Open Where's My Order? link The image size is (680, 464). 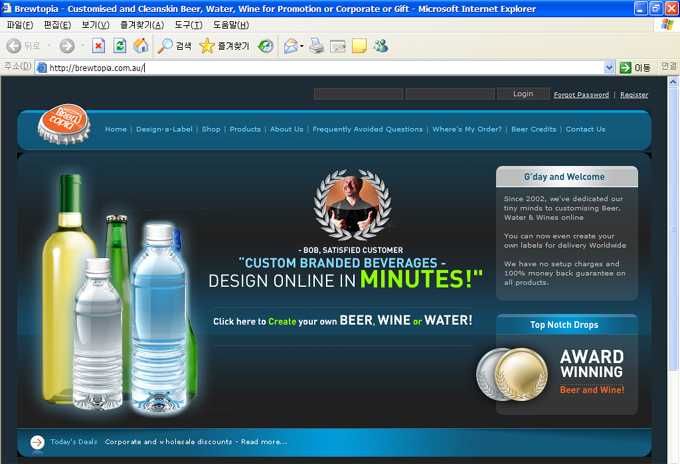(467, 129)
